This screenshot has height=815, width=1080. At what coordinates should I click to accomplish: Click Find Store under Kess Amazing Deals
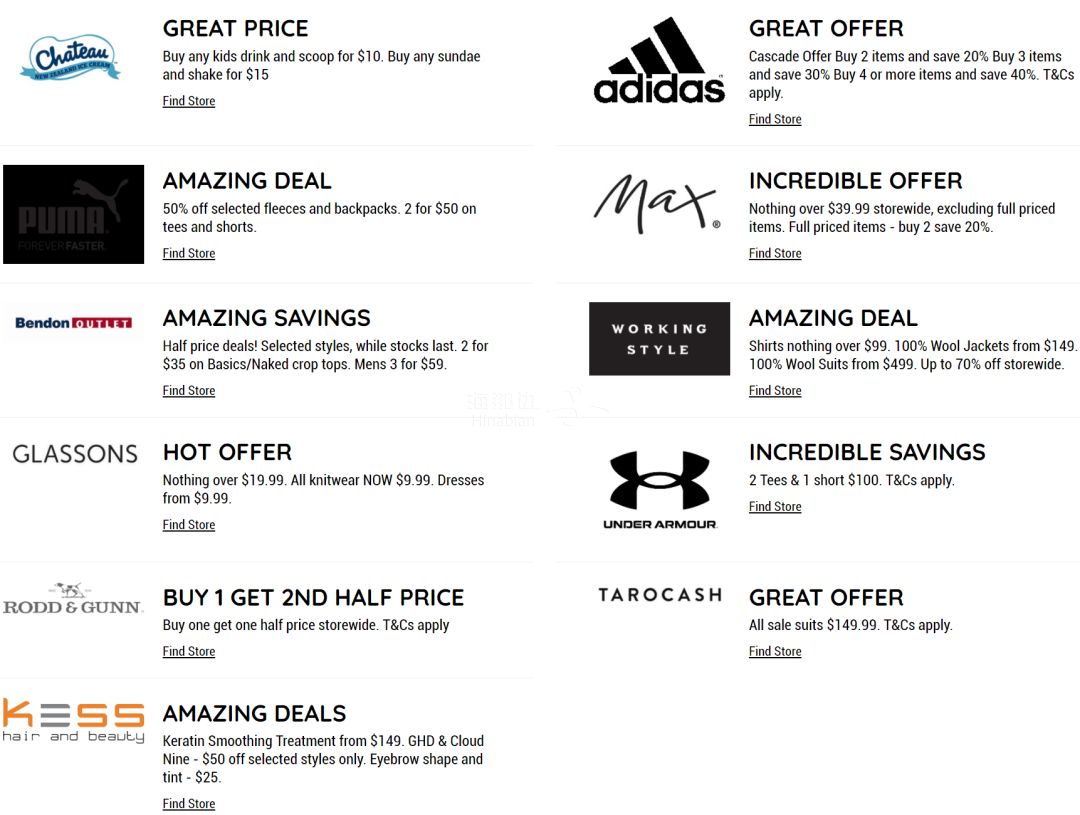[189, 803]
